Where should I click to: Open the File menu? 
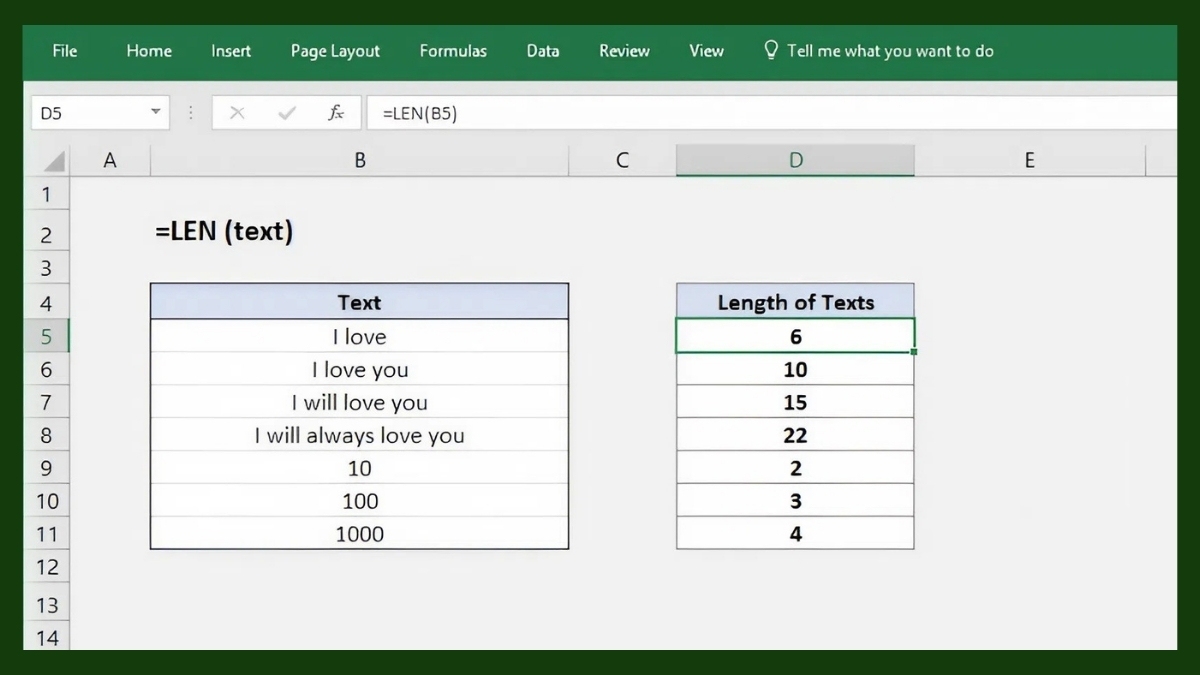pyautogui.click(x=64, y=50)
